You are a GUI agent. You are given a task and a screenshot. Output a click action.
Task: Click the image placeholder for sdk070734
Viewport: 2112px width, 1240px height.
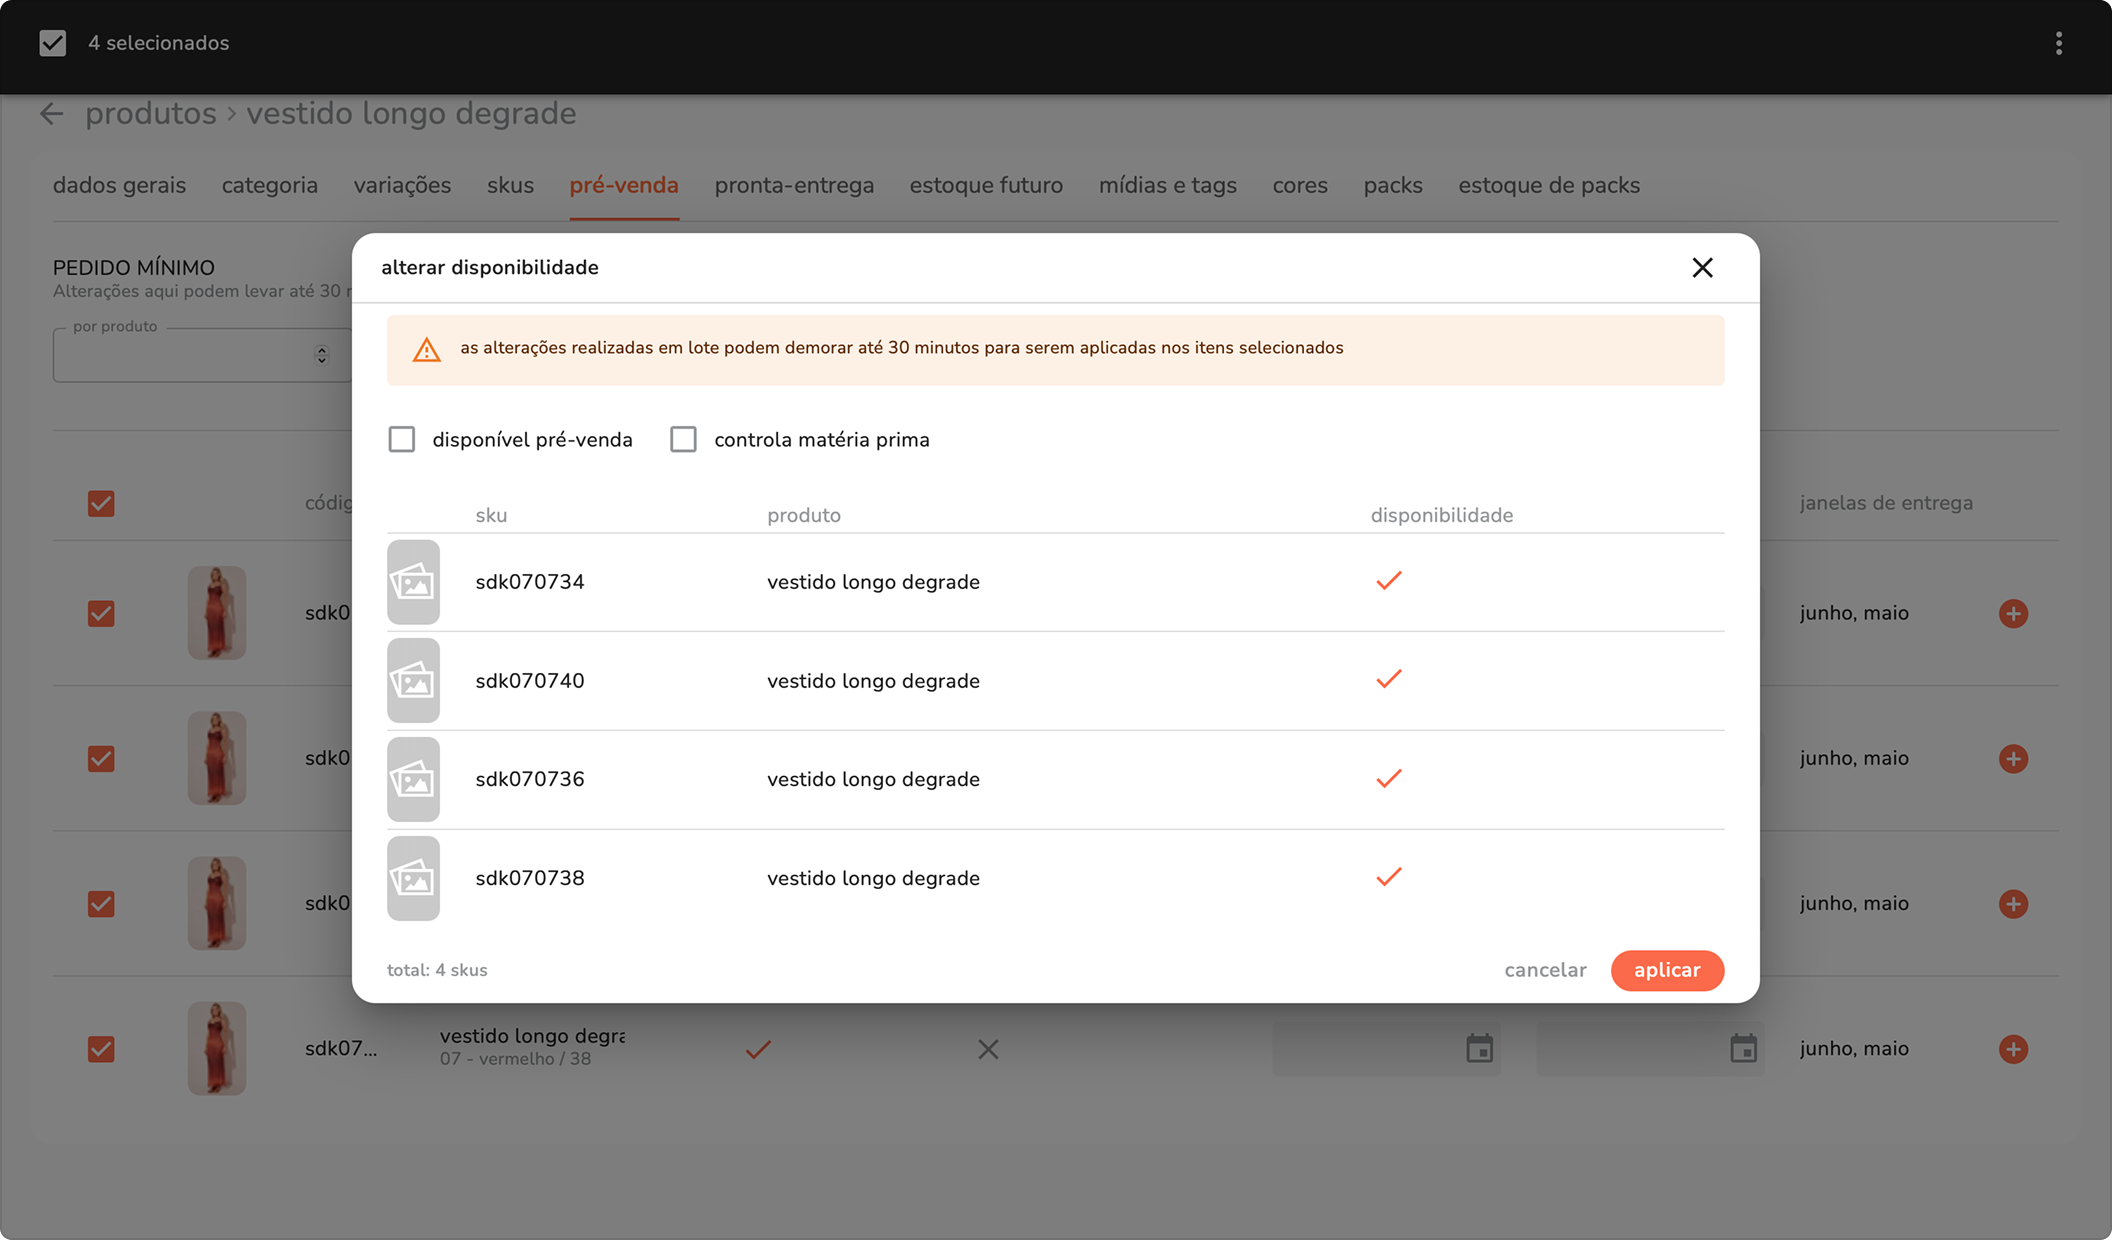tap(413, 582)
